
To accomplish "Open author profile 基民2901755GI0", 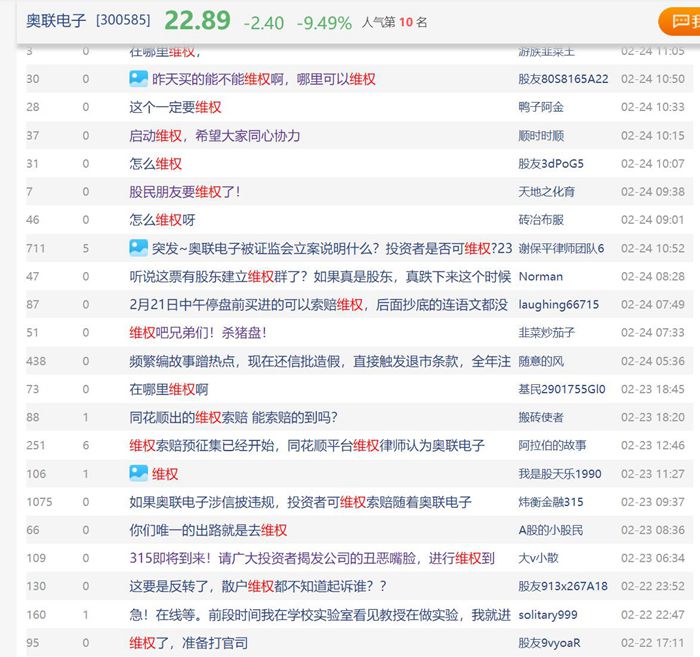I will pos(562,389).
